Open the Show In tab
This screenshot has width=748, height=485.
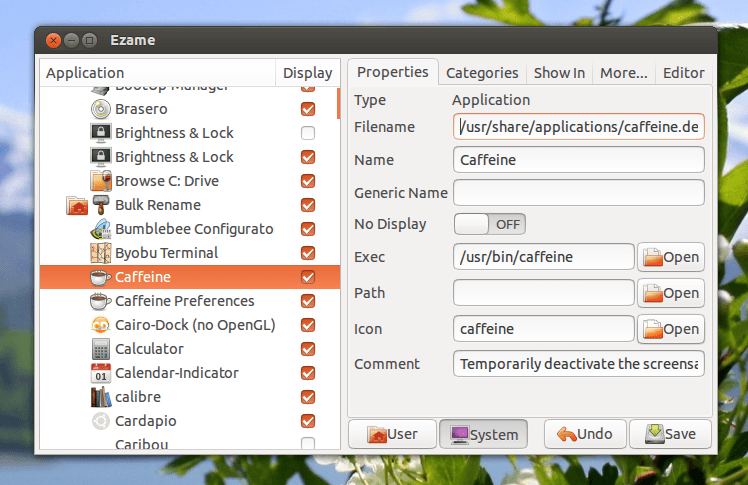click(559, 73)
